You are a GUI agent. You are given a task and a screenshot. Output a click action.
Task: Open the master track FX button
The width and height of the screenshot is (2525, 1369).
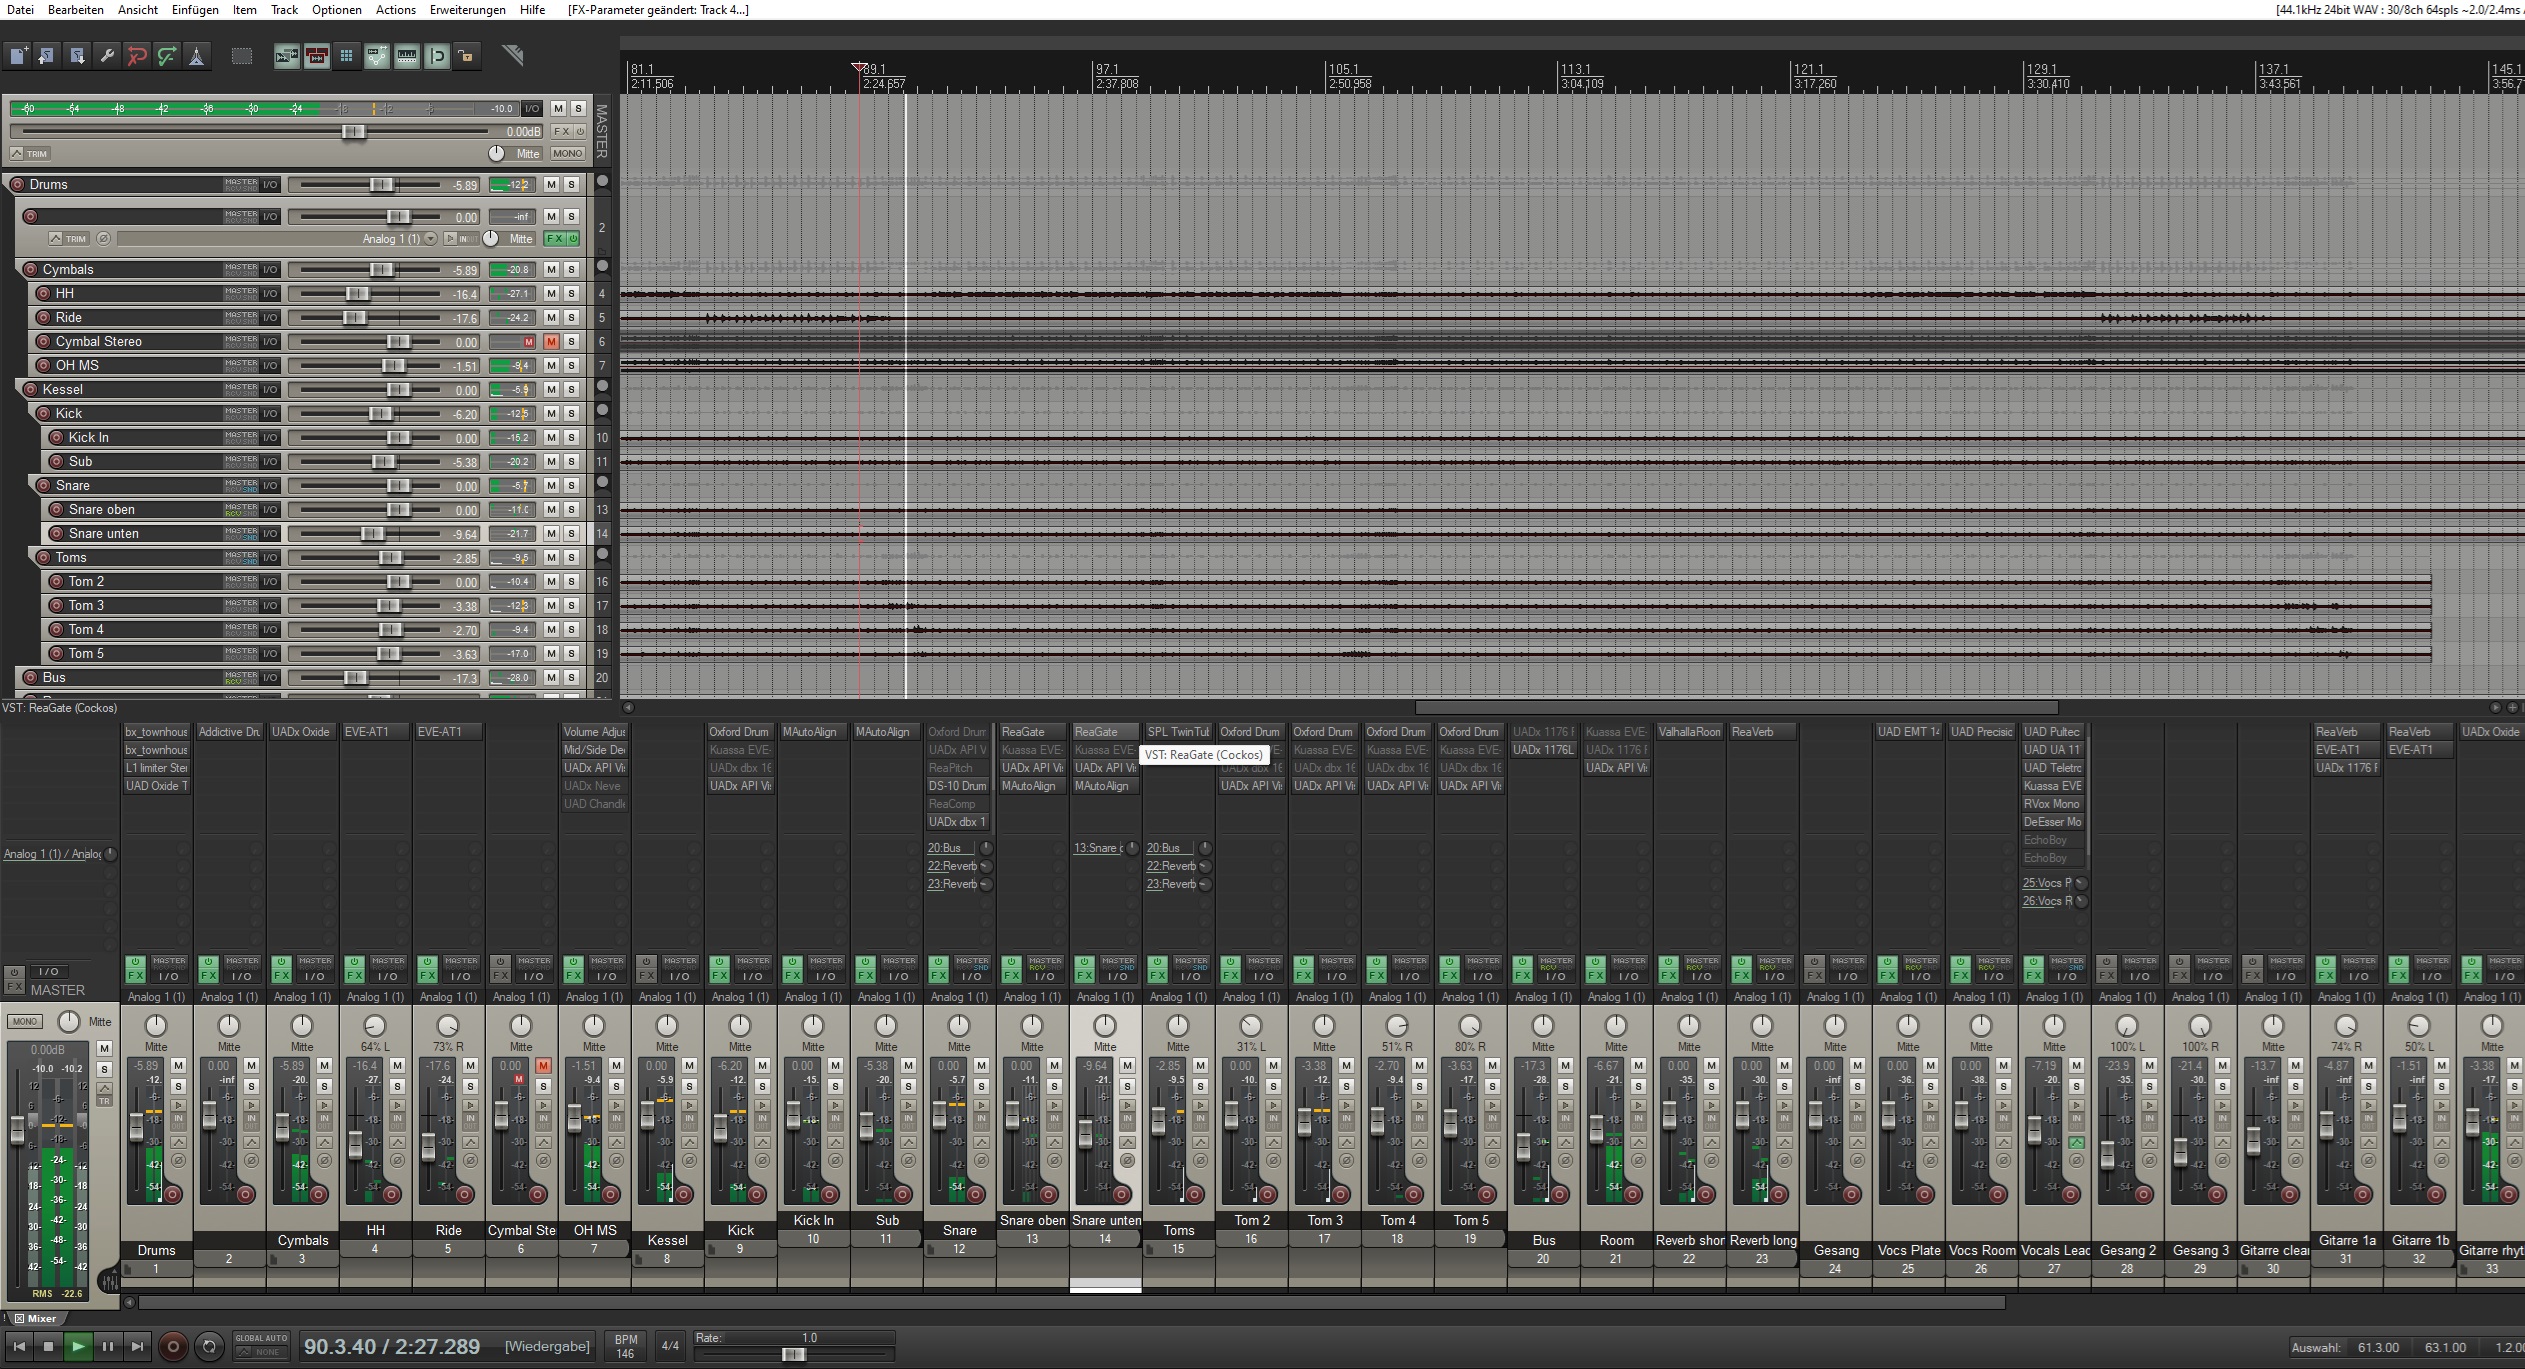pyautogui.click(x=562, y=131)
